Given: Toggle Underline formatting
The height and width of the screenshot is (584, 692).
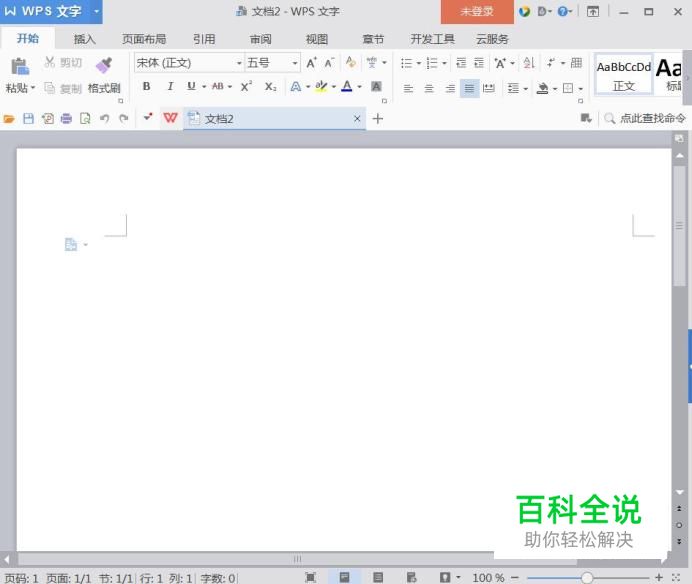Looking at the screenshot, I should click(x=191, y=86).
